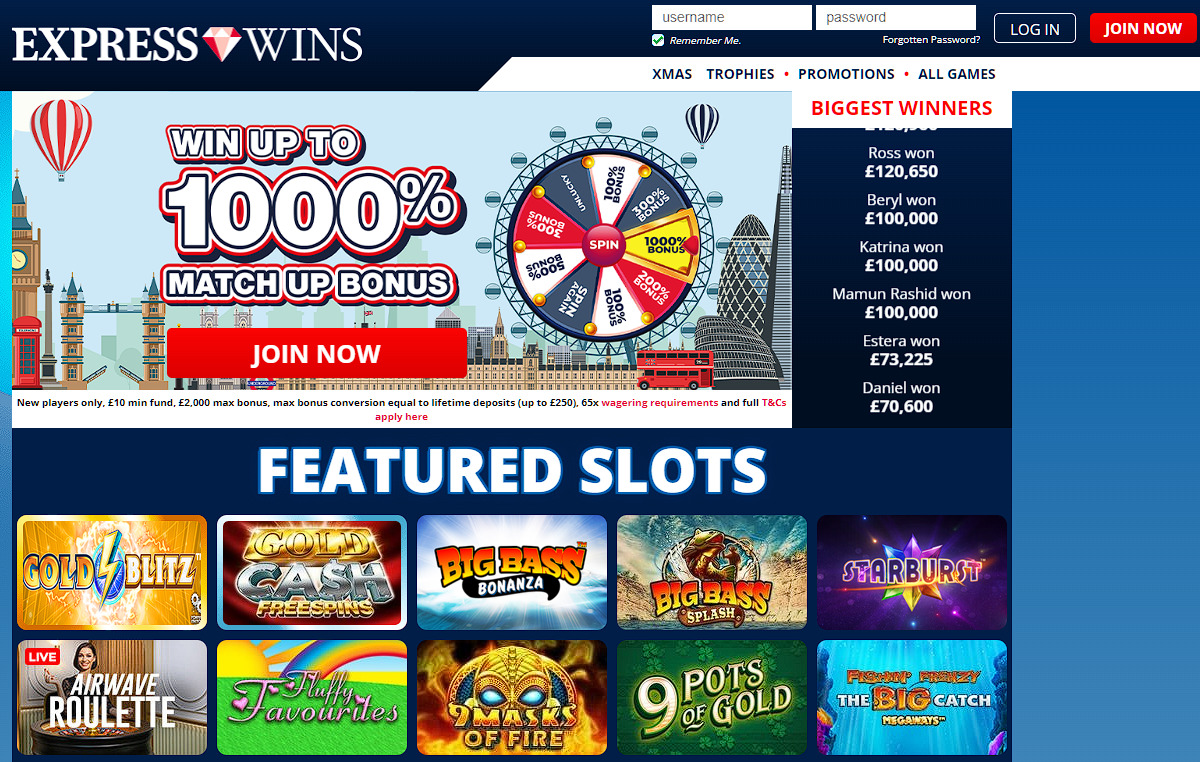Image resolution: width=1200 pixels, height=762 pixels.
Task: Open the Gold Blitz slot game
Action: (x=112, y=572)
